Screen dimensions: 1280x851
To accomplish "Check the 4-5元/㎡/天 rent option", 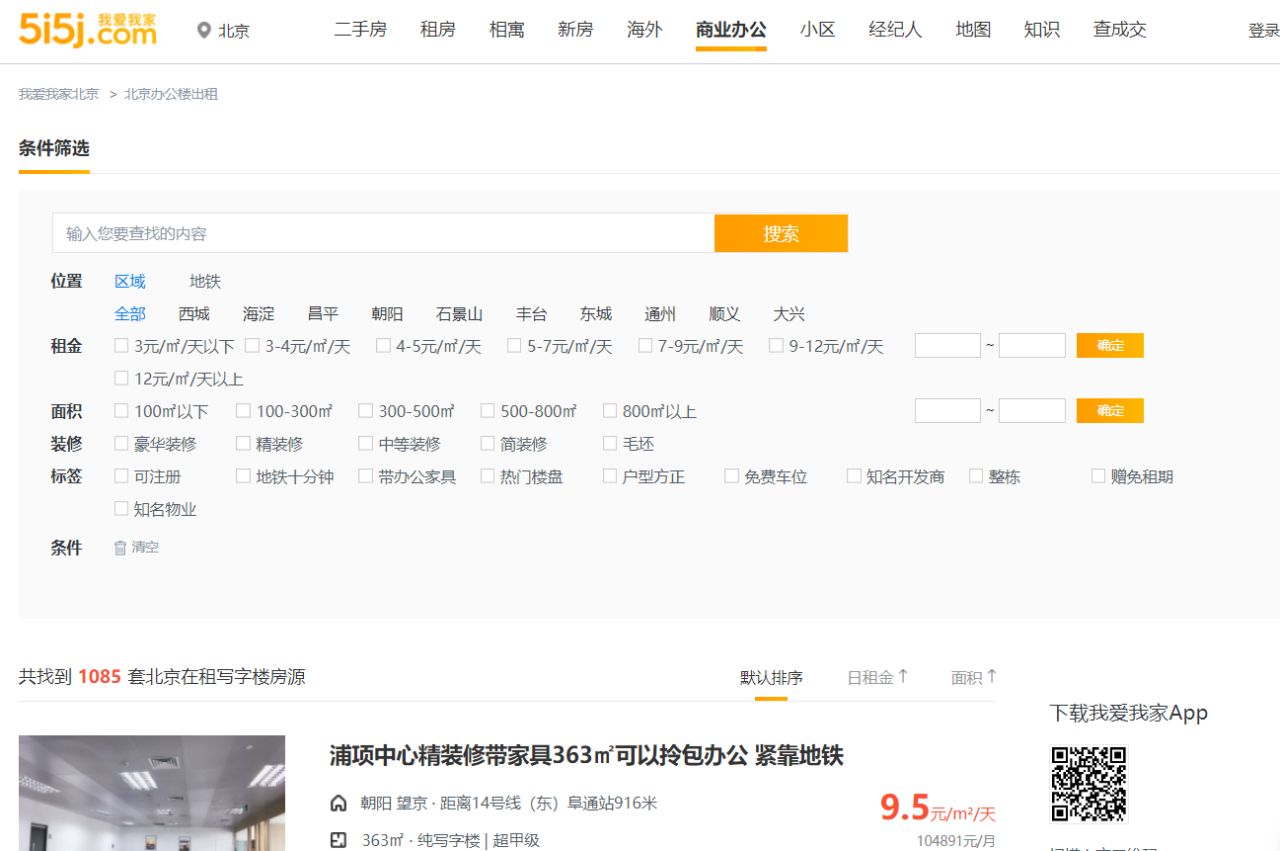I will coord(383,345).
